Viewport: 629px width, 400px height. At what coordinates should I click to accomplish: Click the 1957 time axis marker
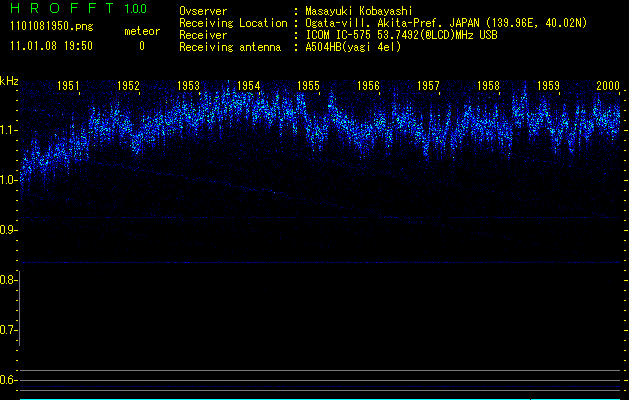(428, 85)
